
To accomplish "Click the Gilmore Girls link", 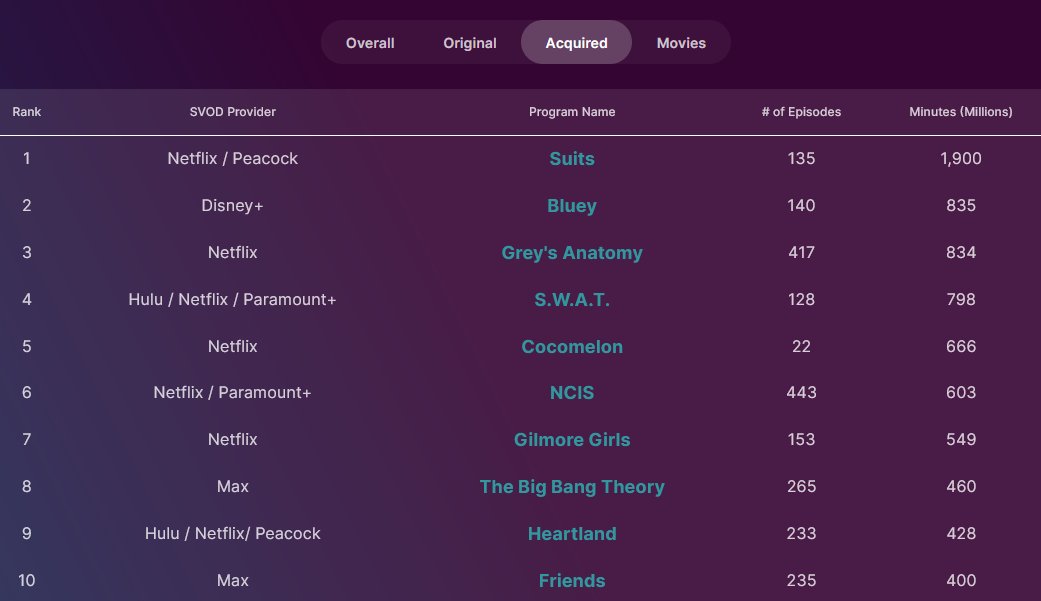I will click(x=572, y=440).
